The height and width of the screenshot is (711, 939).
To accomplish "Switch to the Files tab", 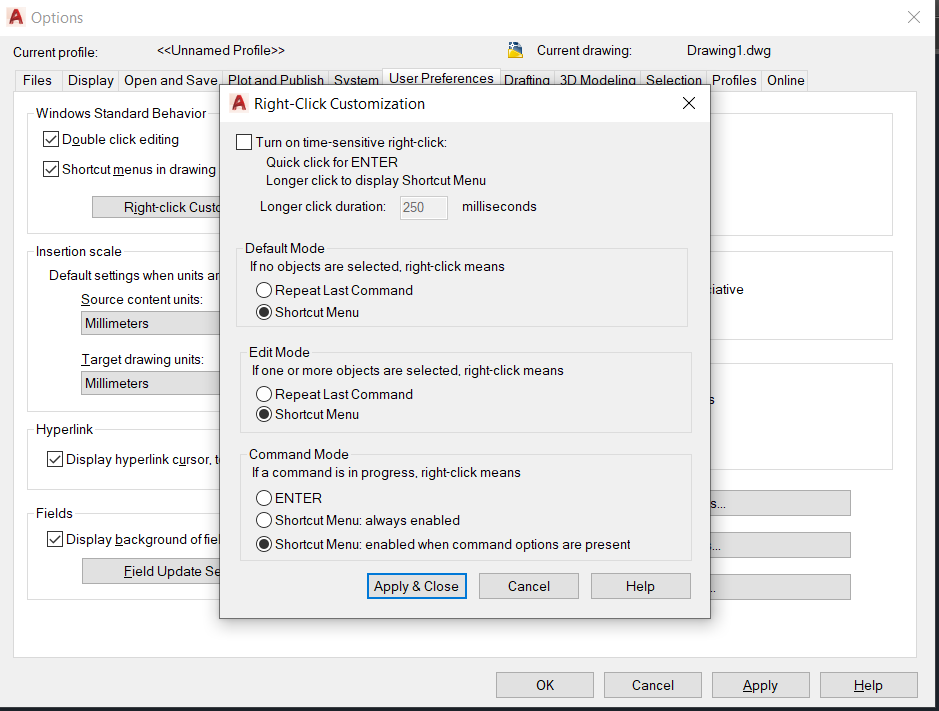I will tap(37, 80).
